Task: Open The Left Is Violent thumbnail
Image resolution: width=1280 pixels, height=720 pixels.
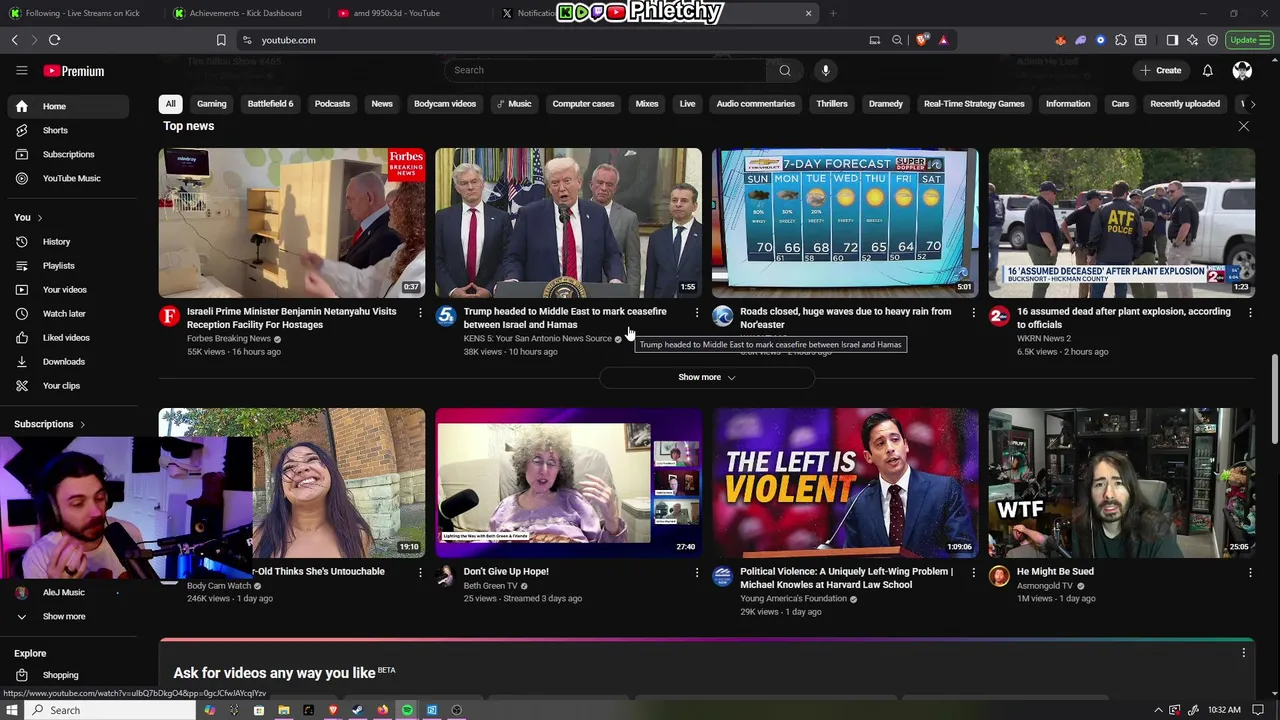Action: tap(845, 483)
